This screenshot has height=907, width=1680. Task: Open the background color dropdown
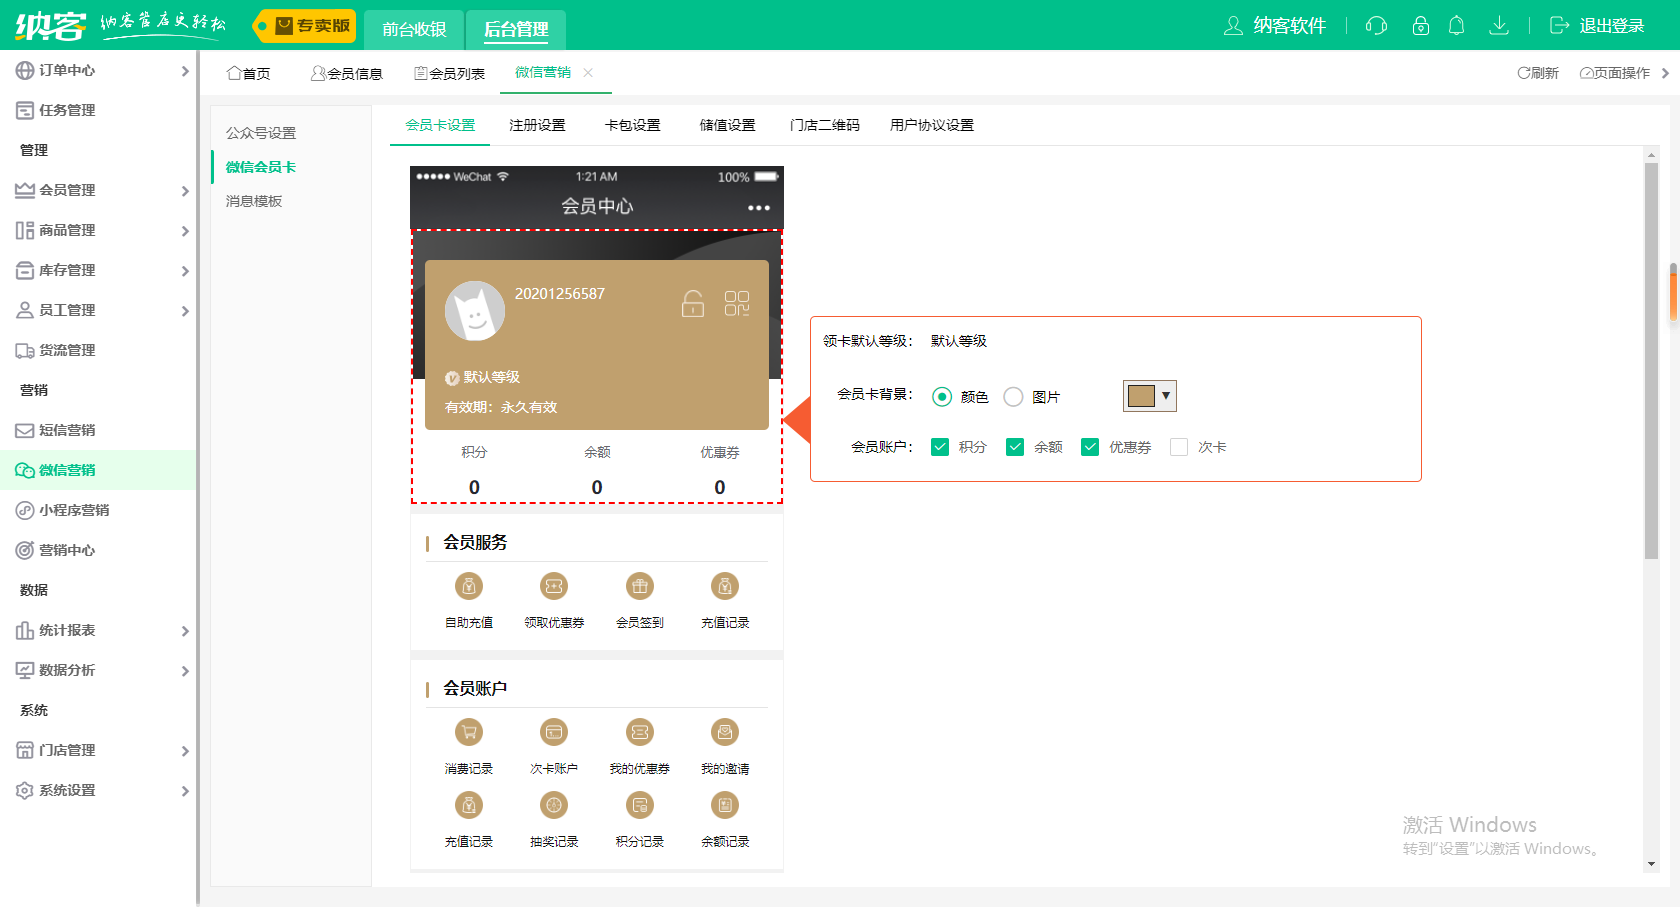1166,396
